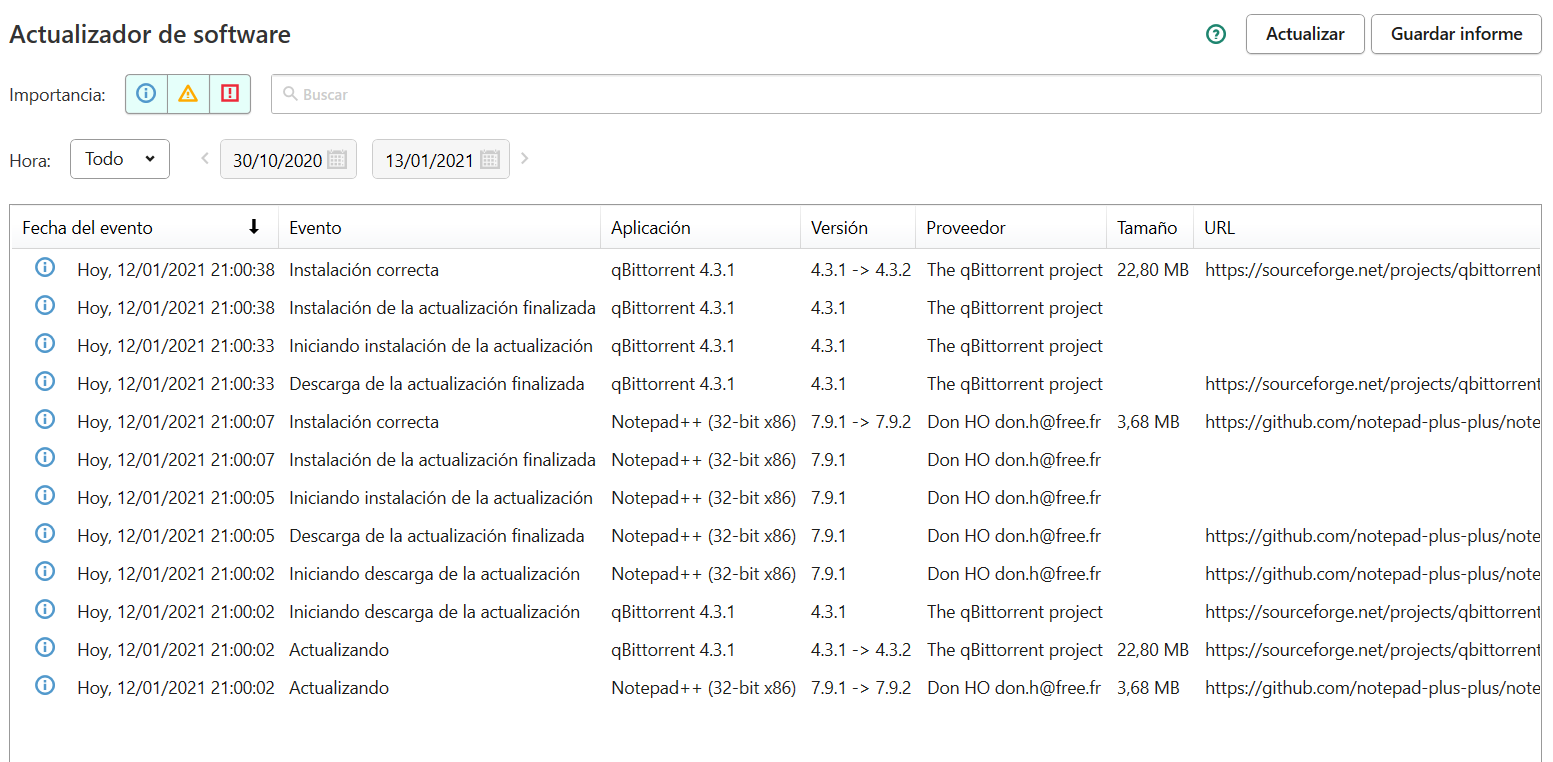The width and height of the screenshot is (1553, 762).
Task: Click the Guardar informe button
Action: pyautogui.click(x=1456, y=34)
